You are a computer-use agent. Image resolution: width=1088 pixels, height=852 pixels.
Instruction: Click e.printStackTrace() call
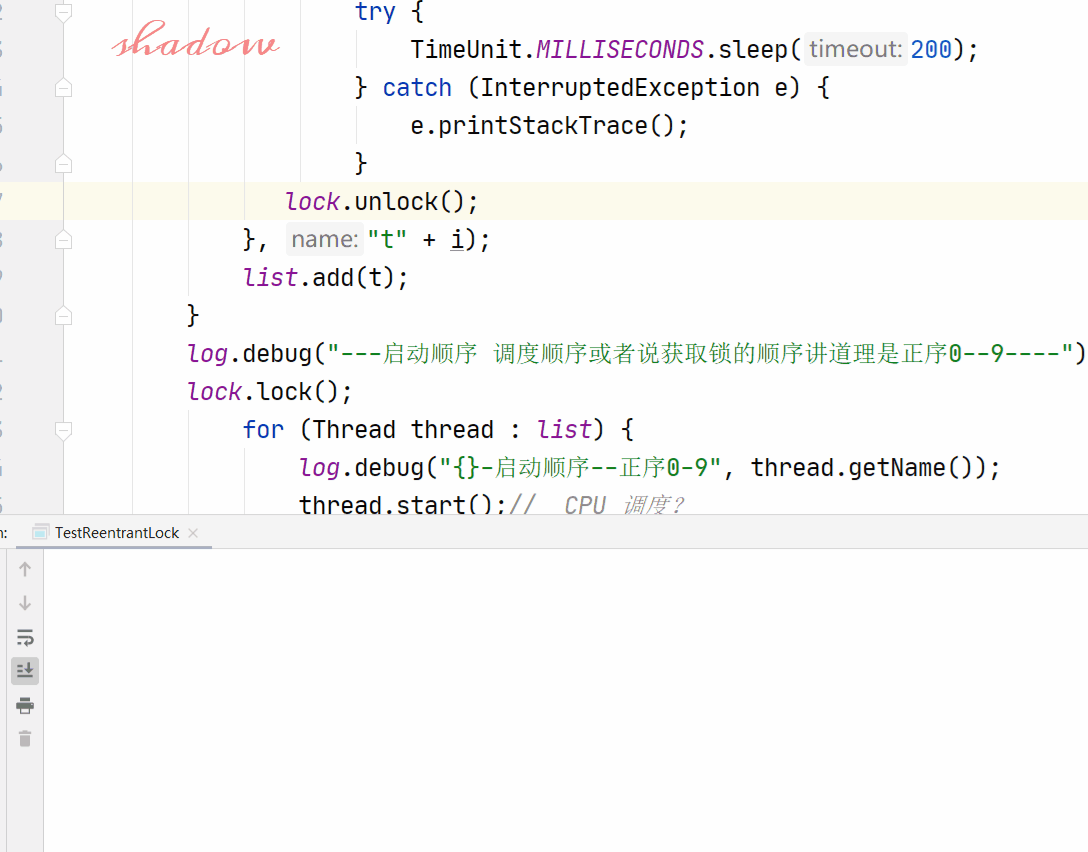[x=549, y=126]
